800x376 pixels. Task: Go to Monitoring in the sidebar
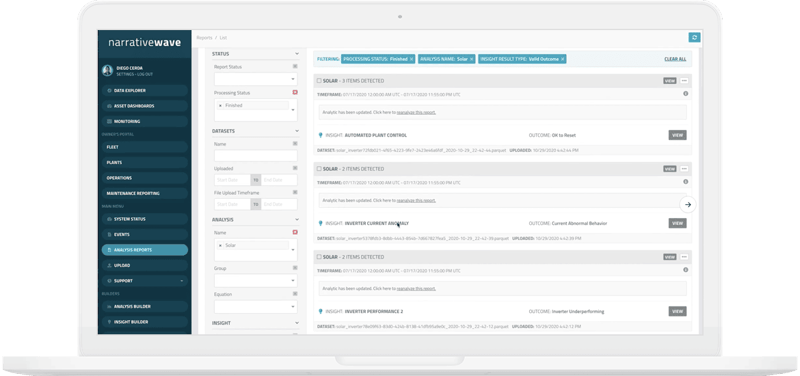click(145, 121)
